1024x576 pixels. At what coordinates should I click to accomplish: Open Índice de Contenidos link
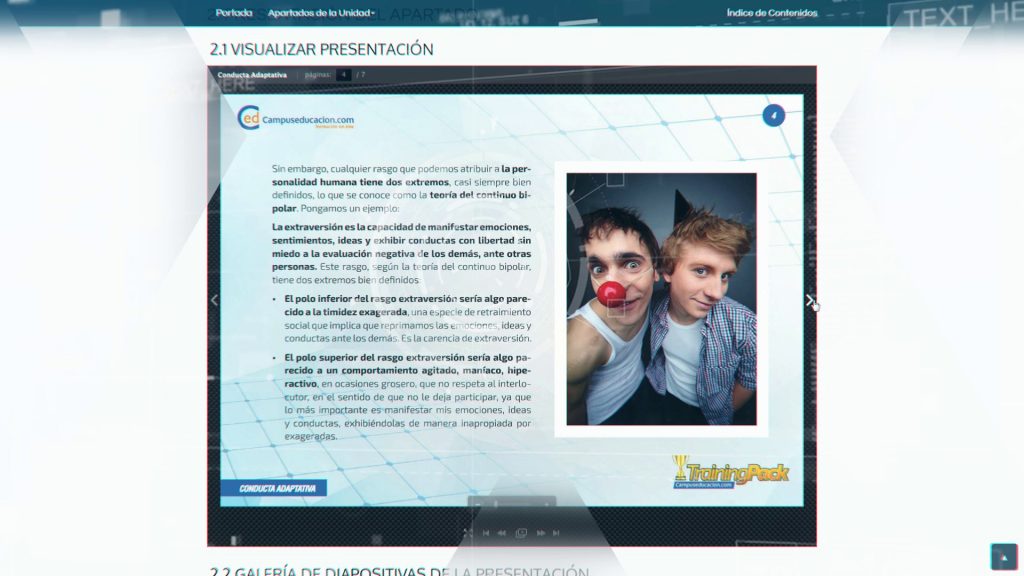point(771,13)
